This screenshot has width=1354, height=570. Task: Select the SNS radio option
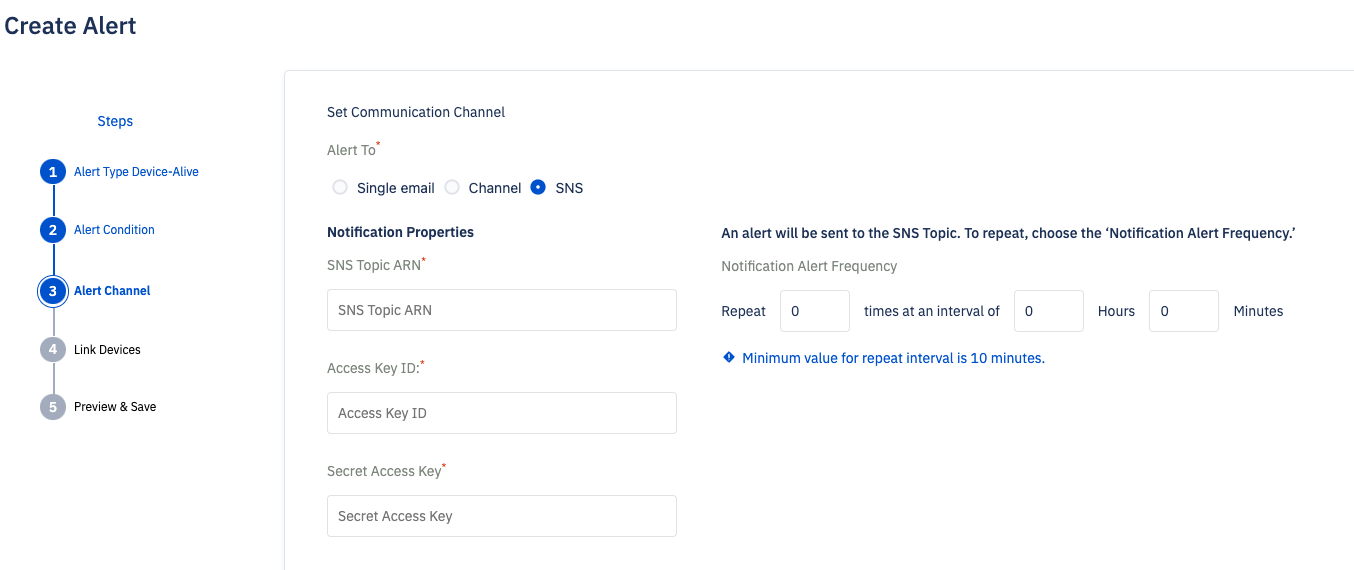coord(538,187)
